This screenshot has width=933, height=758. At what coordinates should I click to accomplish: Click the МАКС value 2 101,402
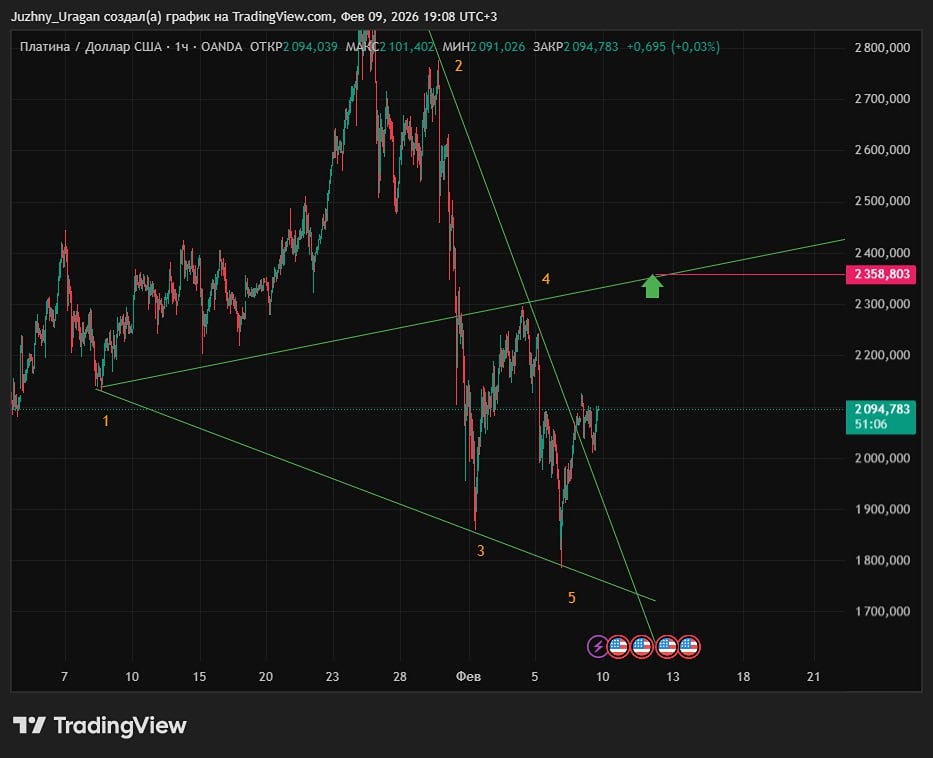408,47
